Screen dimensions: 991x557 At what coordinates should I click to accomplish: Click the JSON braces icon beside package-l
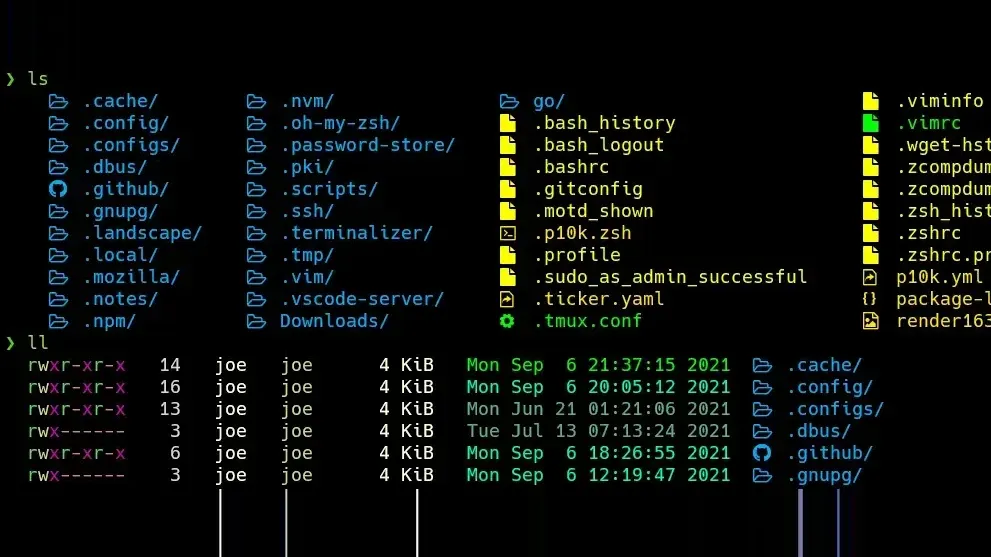click(870, 299)
